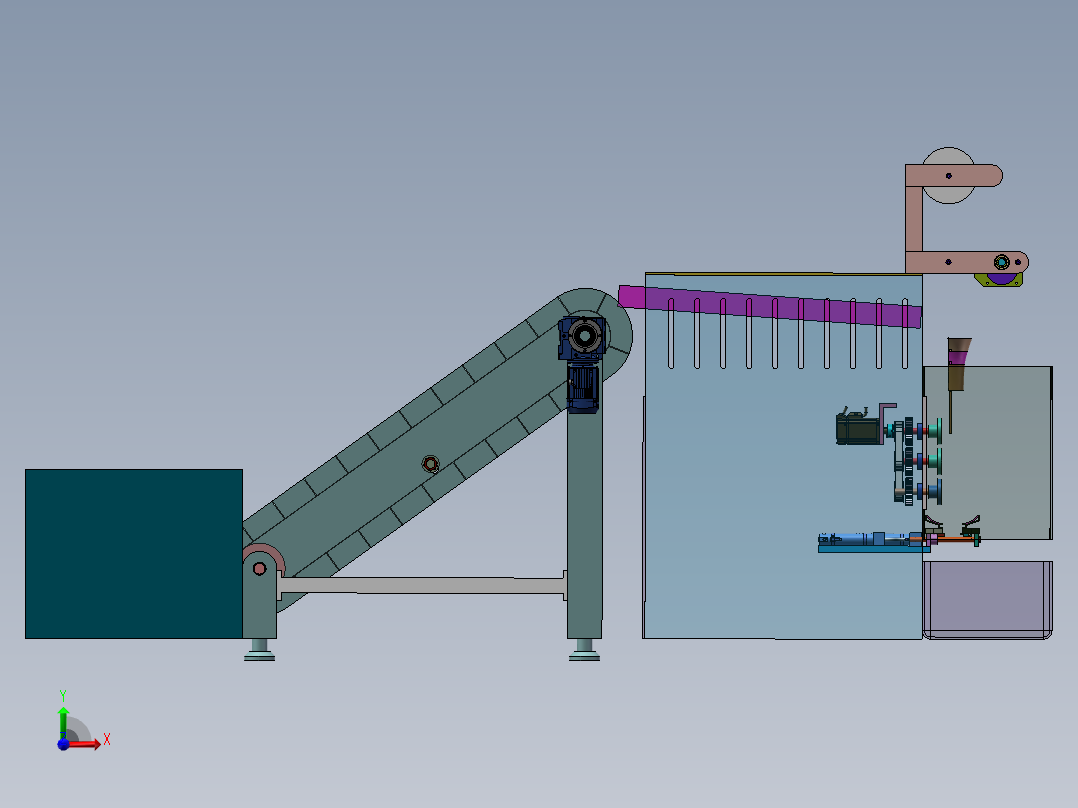Select the magenta inclined chute bar

[769, 306]
